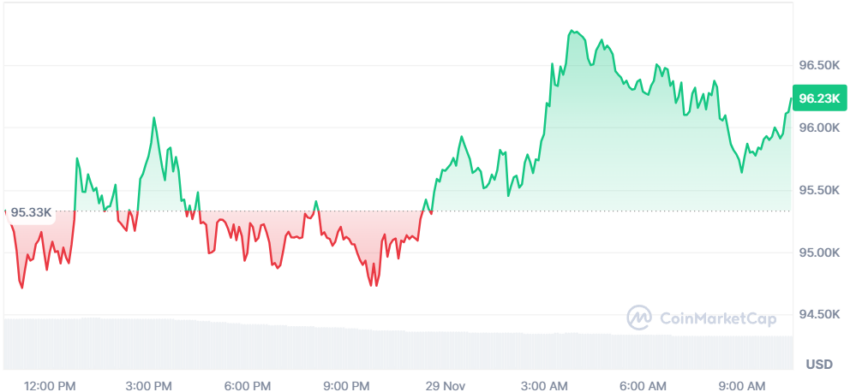Click the 96.50K price axis label
Image resolution: width=850 pixels, height=392 pixels.
820,65
